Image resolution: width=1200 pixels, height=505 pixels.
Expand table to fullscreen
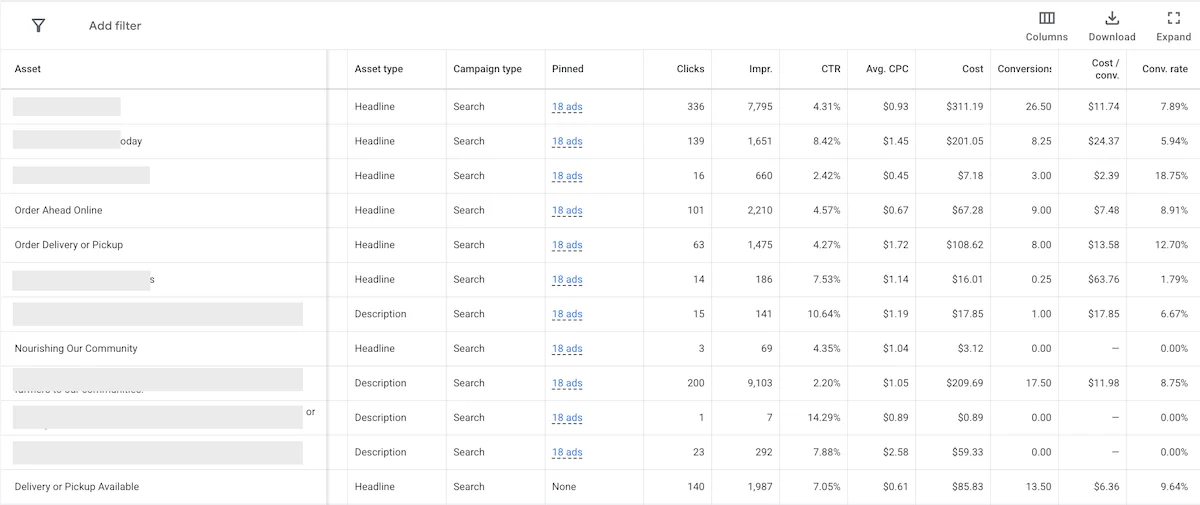tap(1174, 18)
